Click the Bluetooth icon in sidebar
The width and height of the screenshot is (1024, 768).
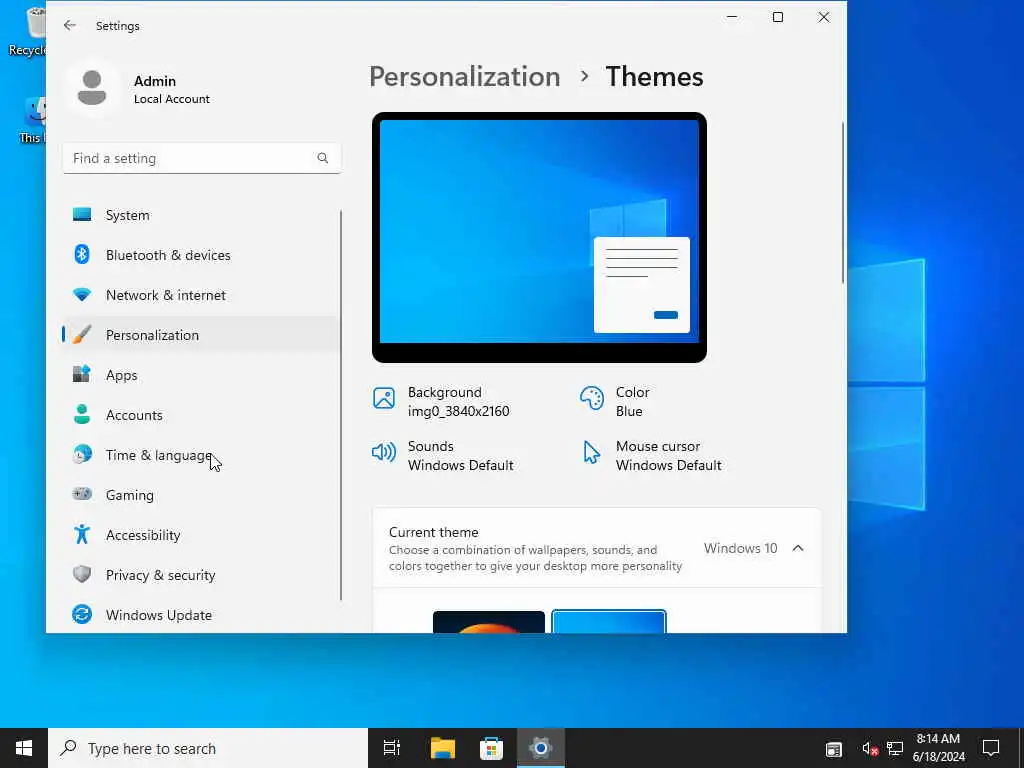(x=82, y=255)
